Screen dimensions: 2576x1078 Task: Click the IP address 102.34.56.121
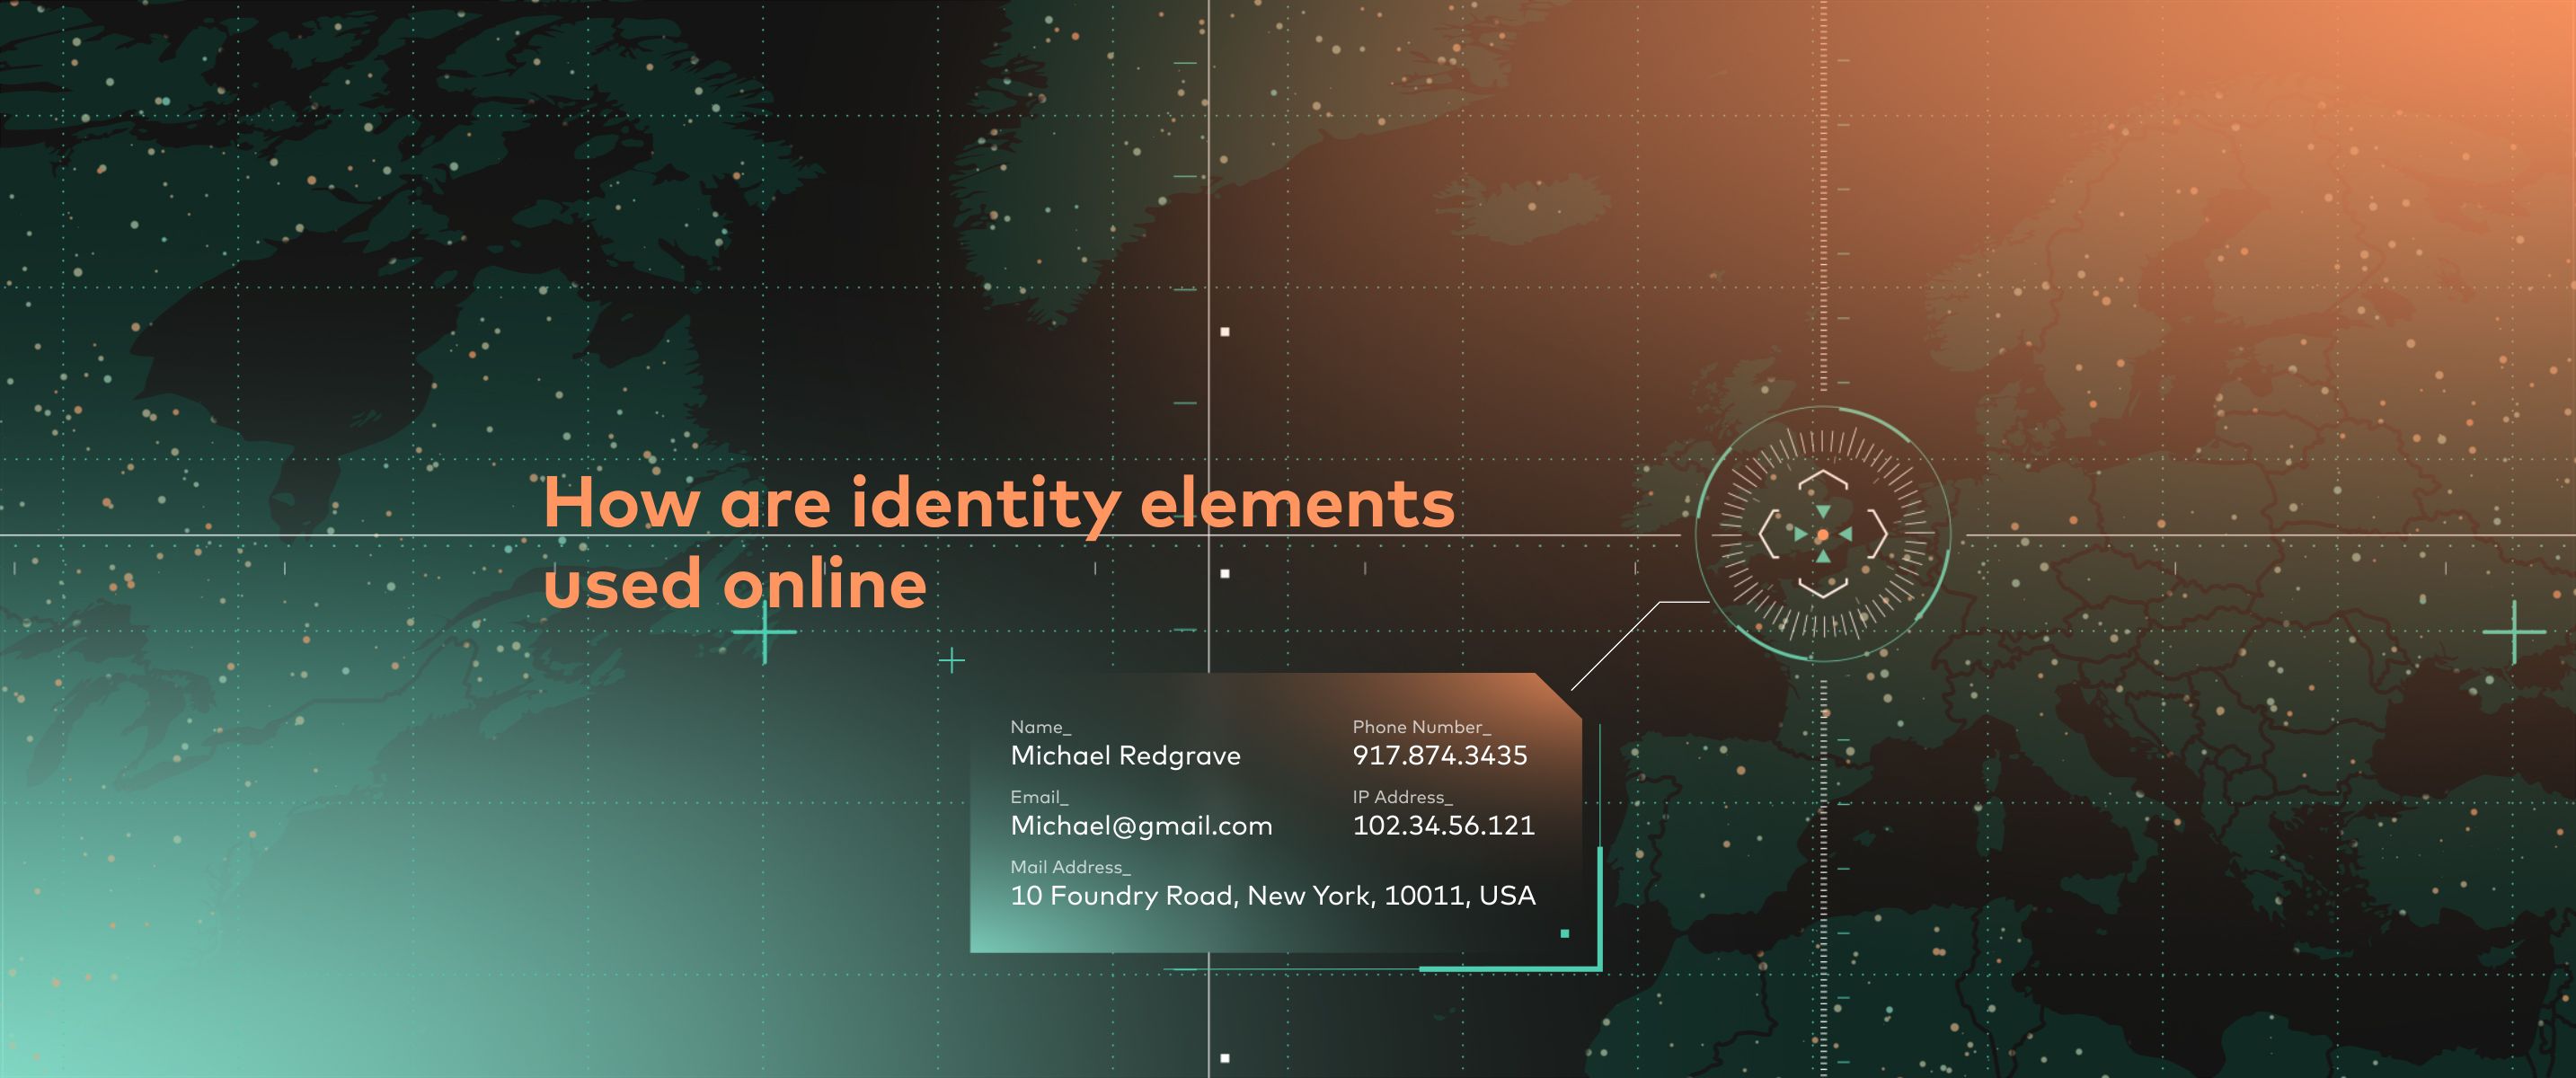(1443, 826)
